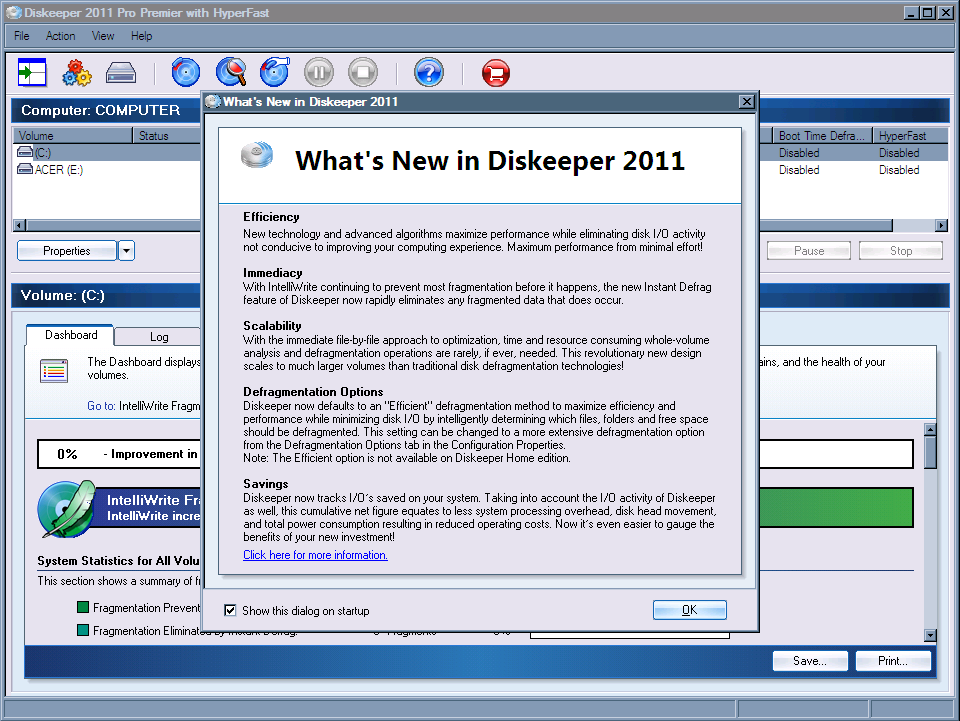The width and height of the screenshot is (960, 721).
Task: Click the gray stop toolbar icon
Action: pos(362,73)
